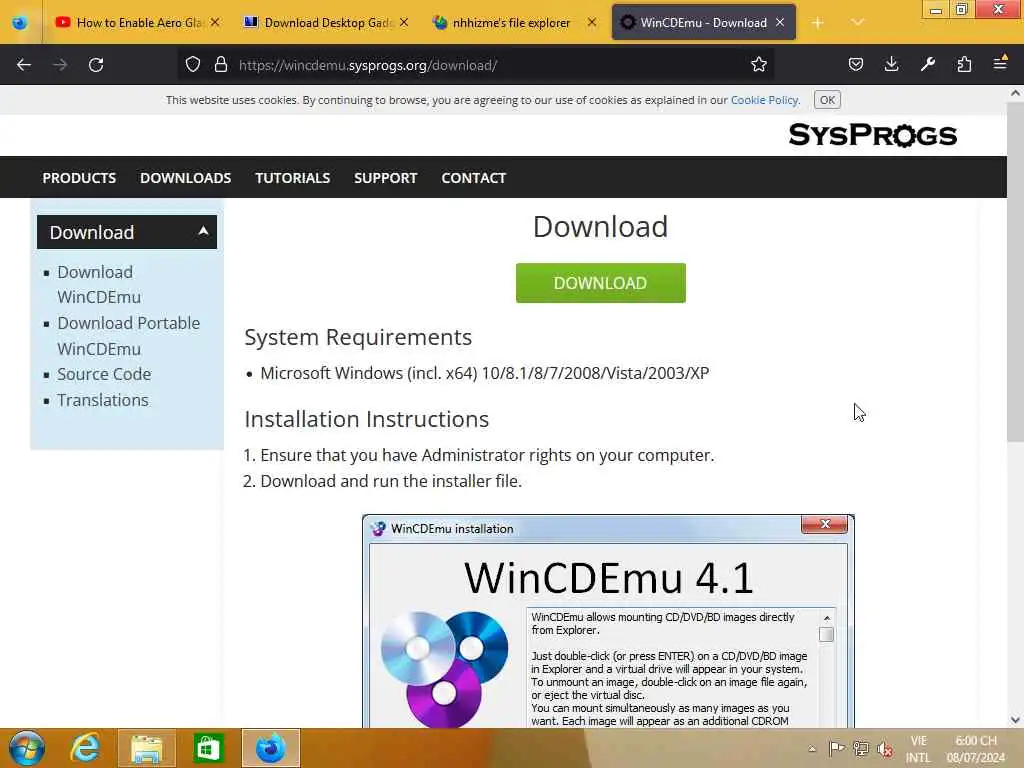Click the Firefox taskbar icon
The height and width of the screenshot is (768, 1024).
270,748
